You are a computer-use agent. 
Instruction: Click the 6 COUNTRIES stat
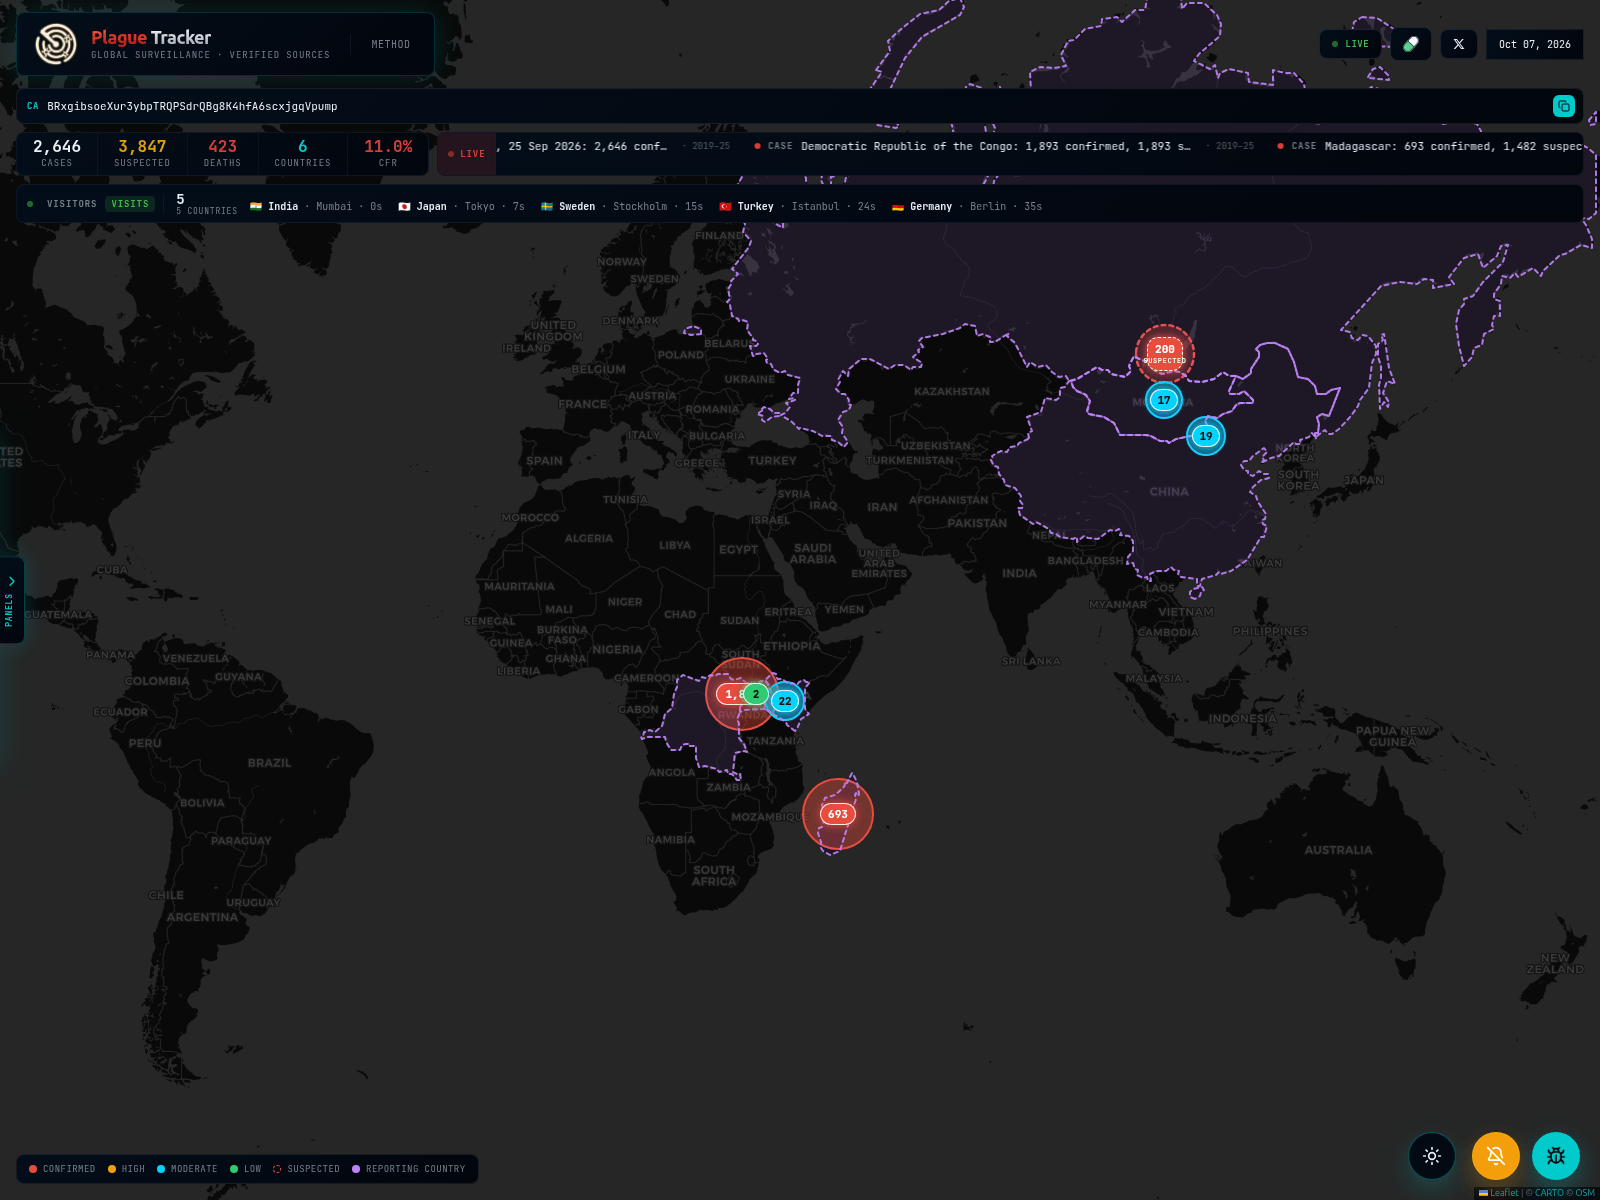tap(302, 153)
